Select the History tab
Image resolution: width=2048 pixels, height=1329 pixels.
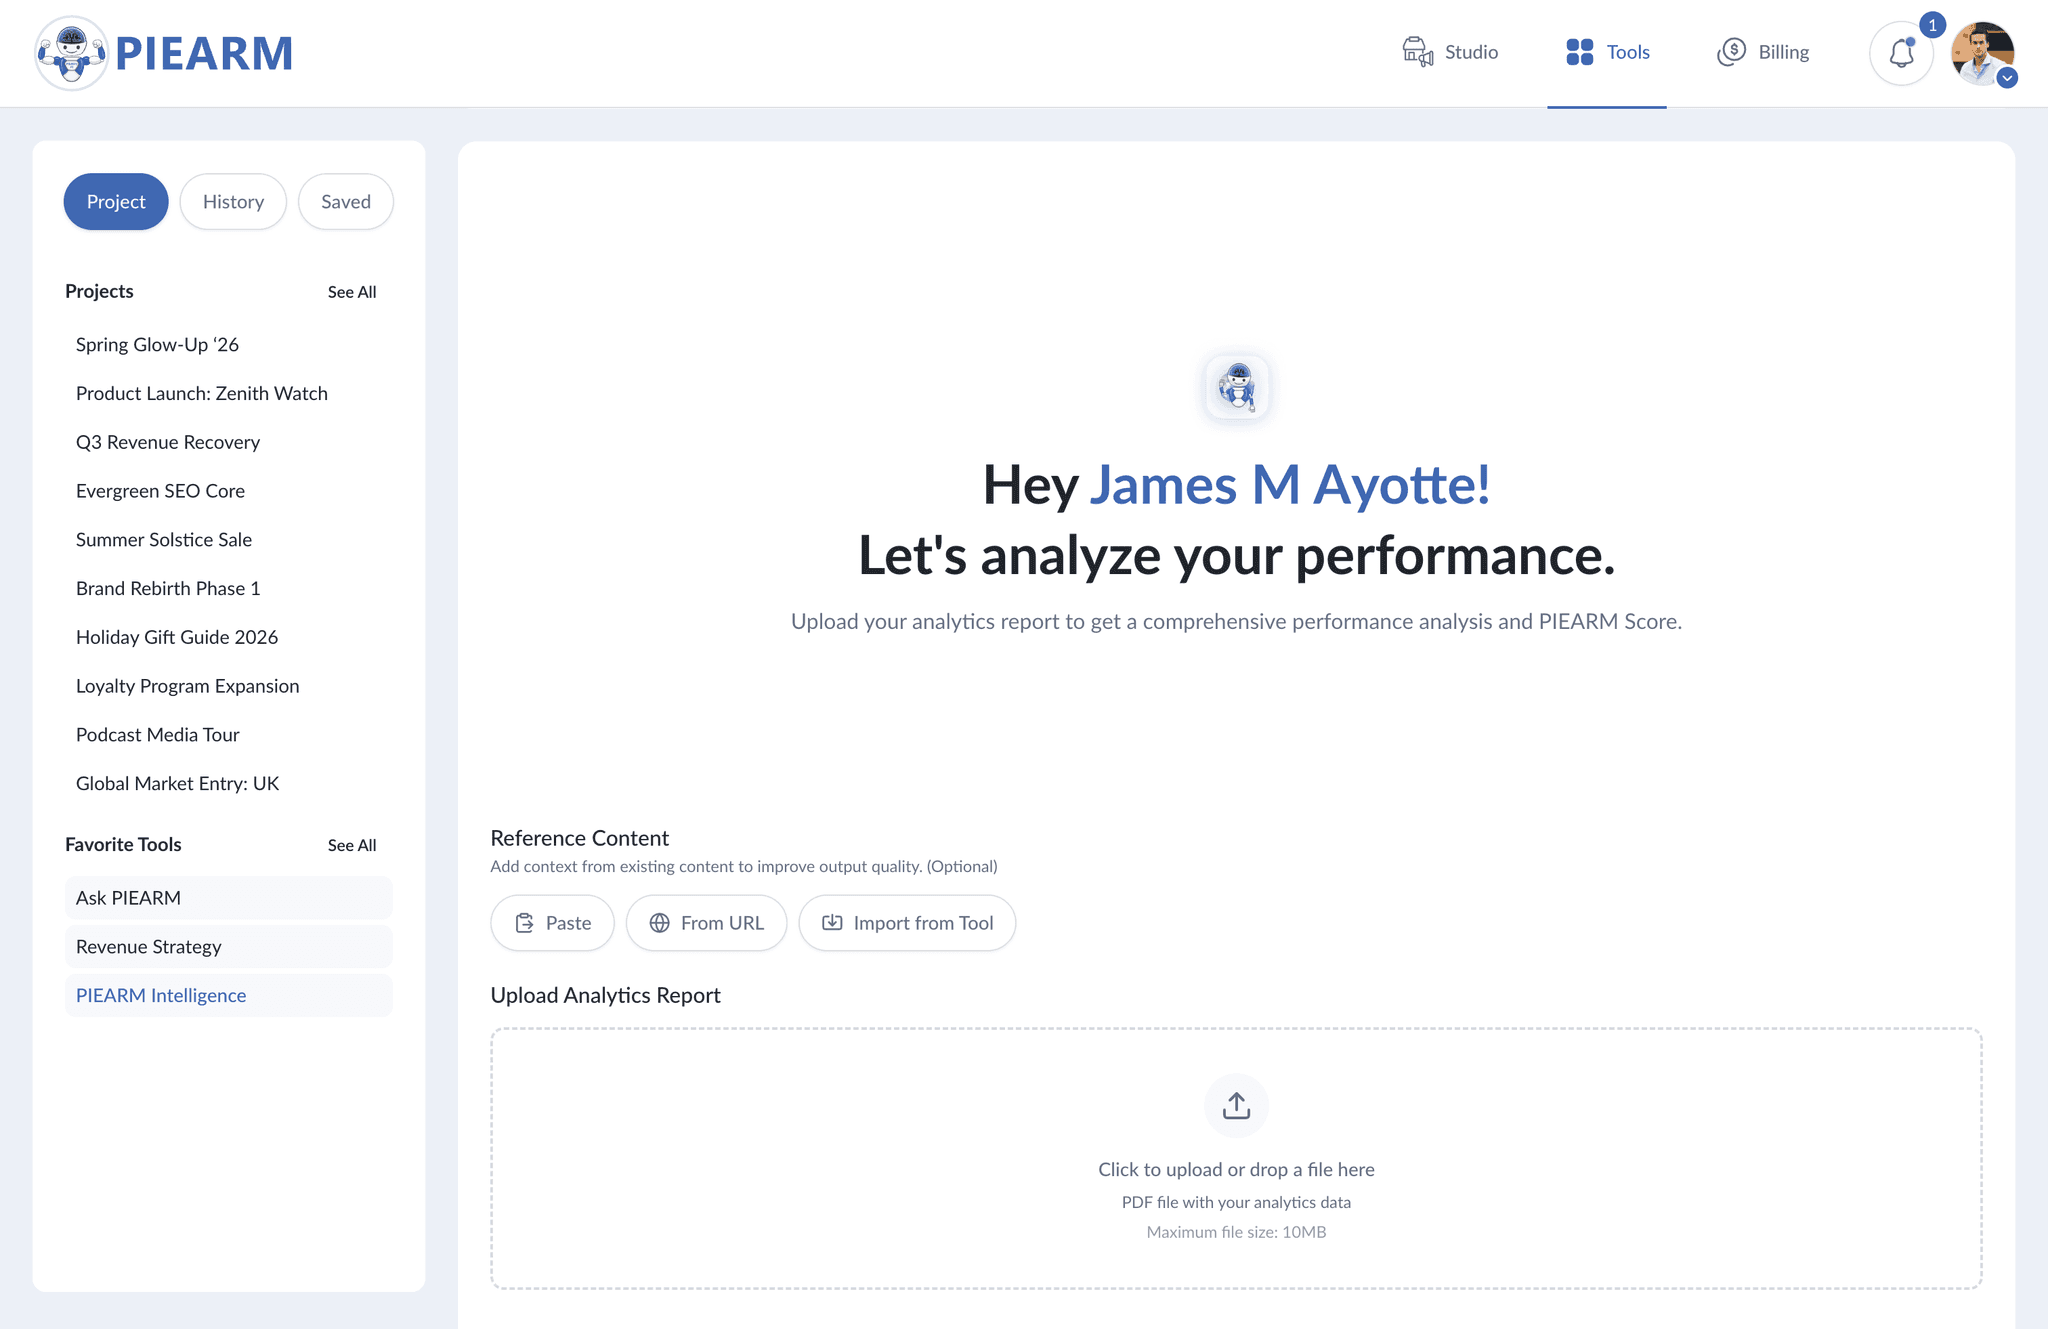233,202
